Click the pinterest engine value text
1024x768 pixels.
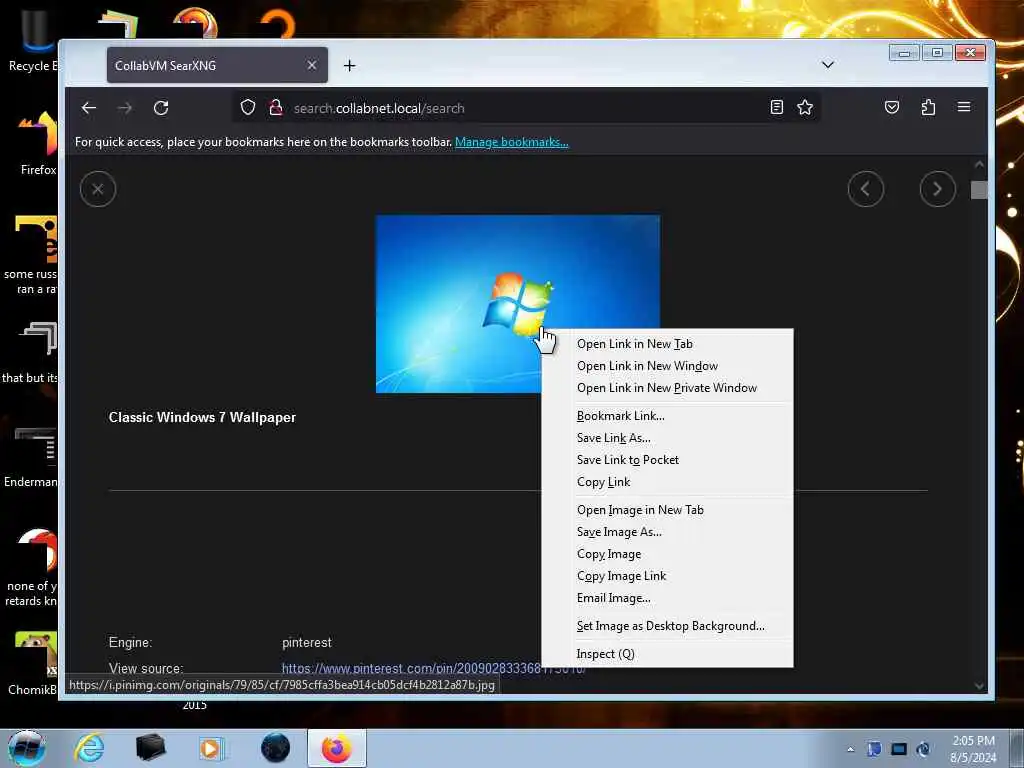tap(307, 643)
